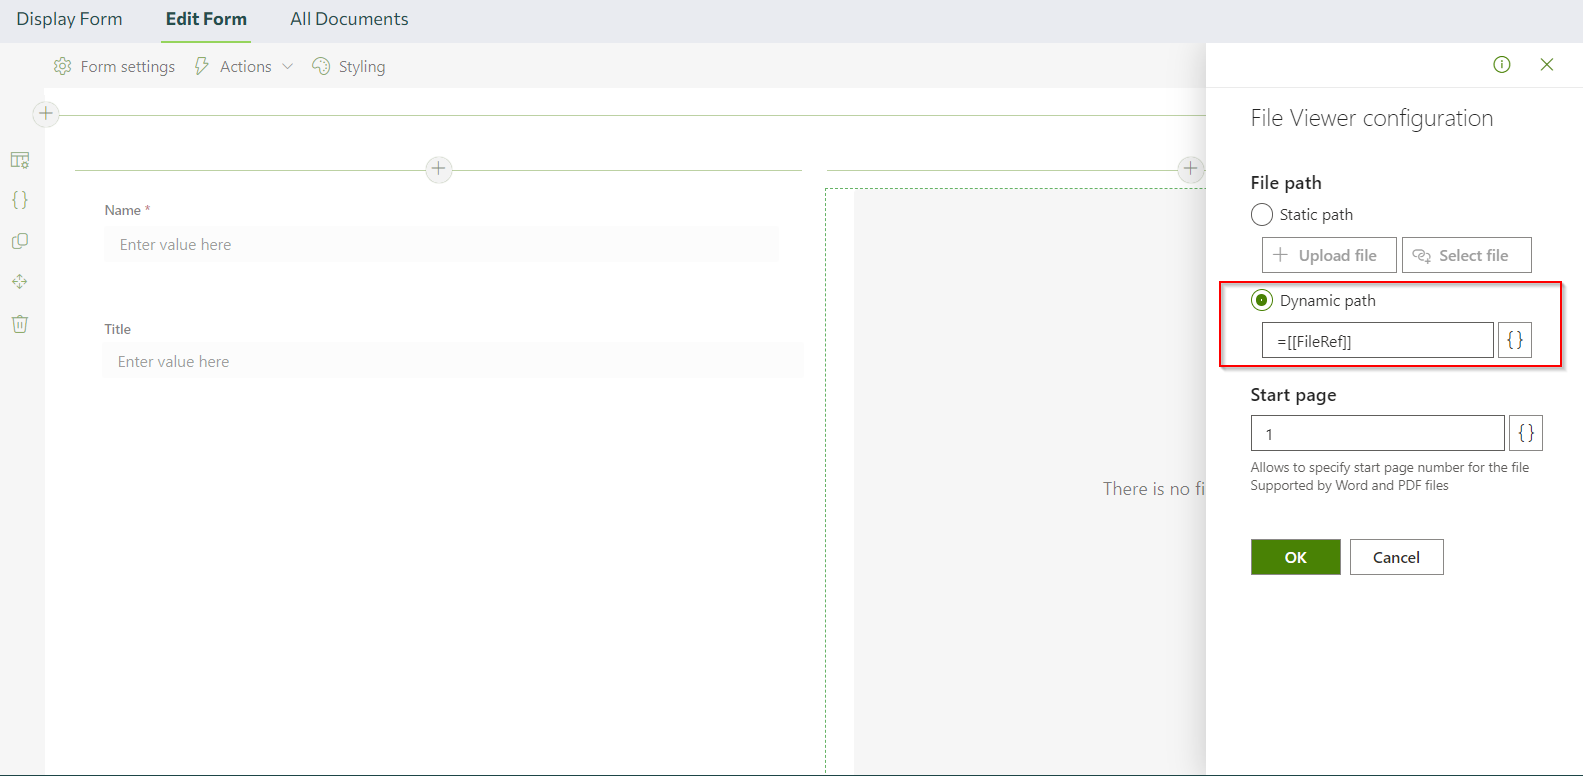Open expression editor next to Dynamic path field

click(1515, 340)
